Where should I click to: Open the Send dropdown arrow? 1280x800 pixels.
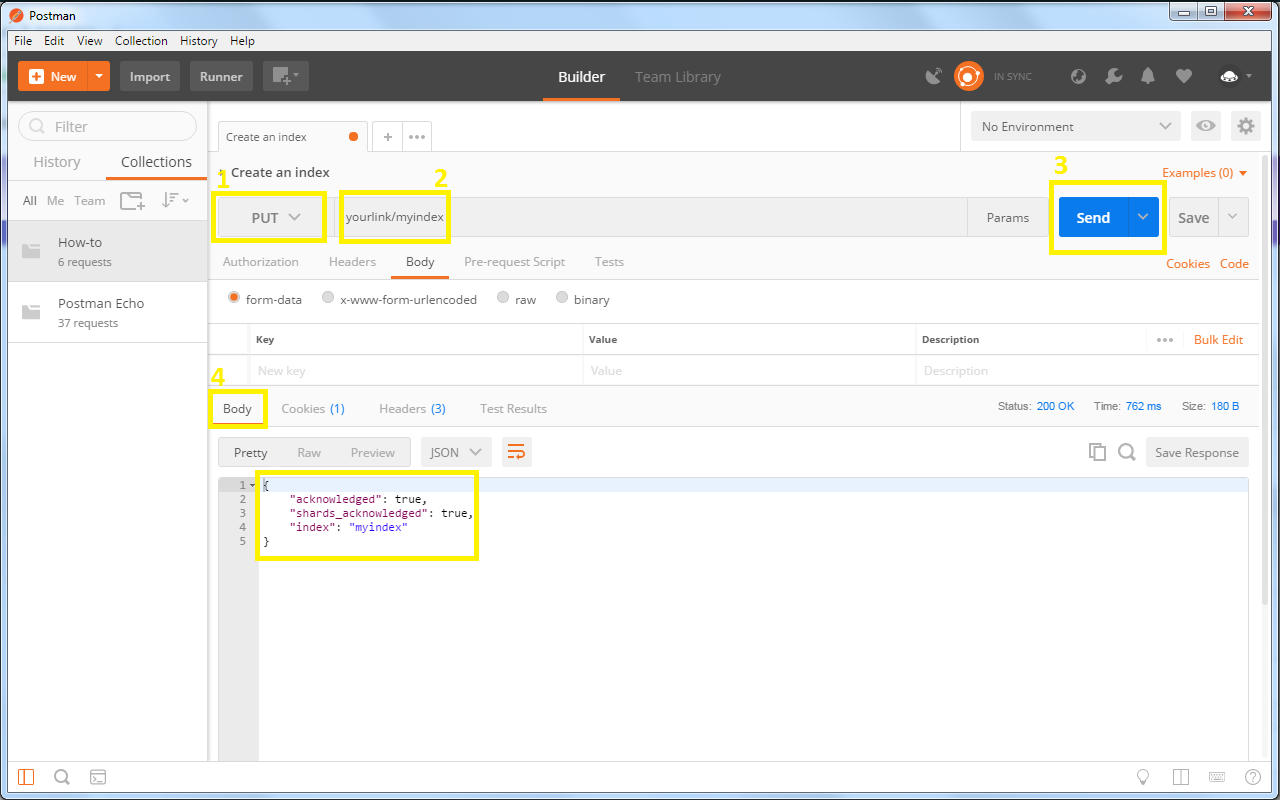point(1143,217)
